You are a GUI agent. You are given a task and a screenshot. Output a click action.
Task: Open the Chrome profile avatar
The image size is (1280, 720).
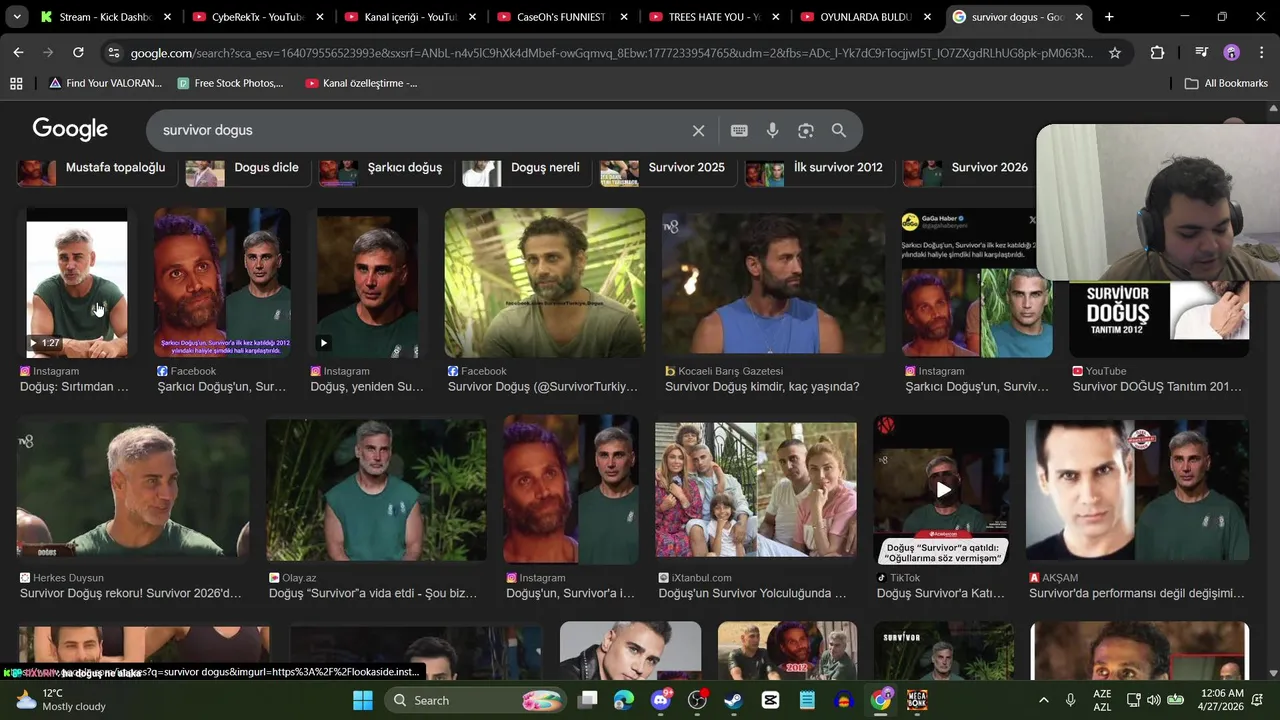pos(1232,53)
